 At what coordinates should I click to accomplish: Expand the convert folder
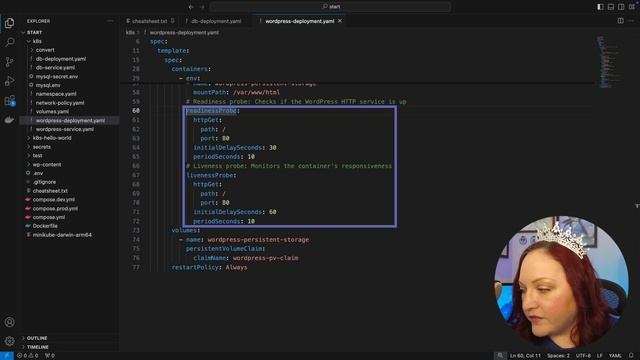pyautogui.click(x=45, y=50)
